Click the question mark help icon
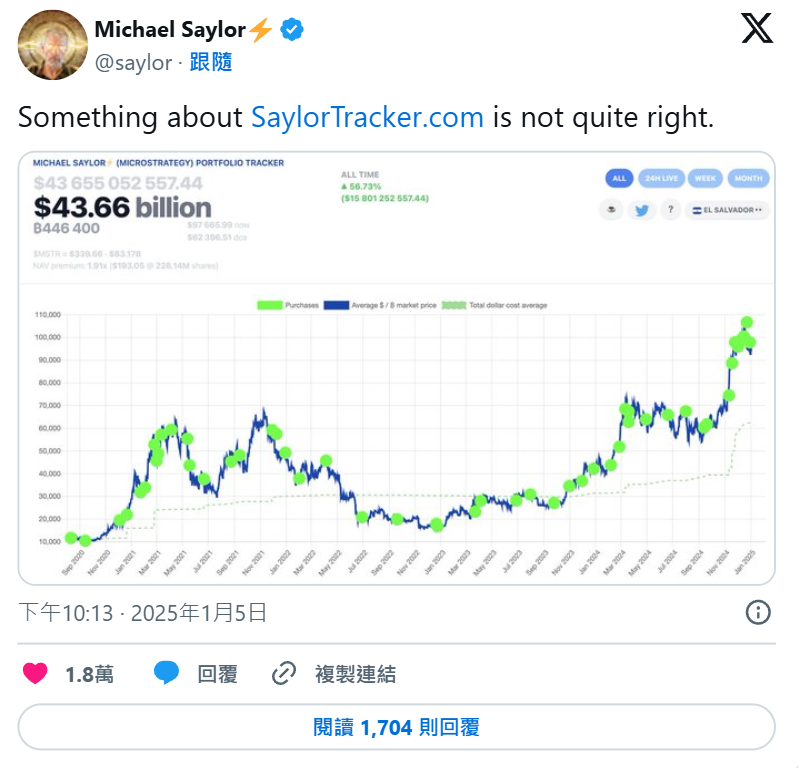 671,211
